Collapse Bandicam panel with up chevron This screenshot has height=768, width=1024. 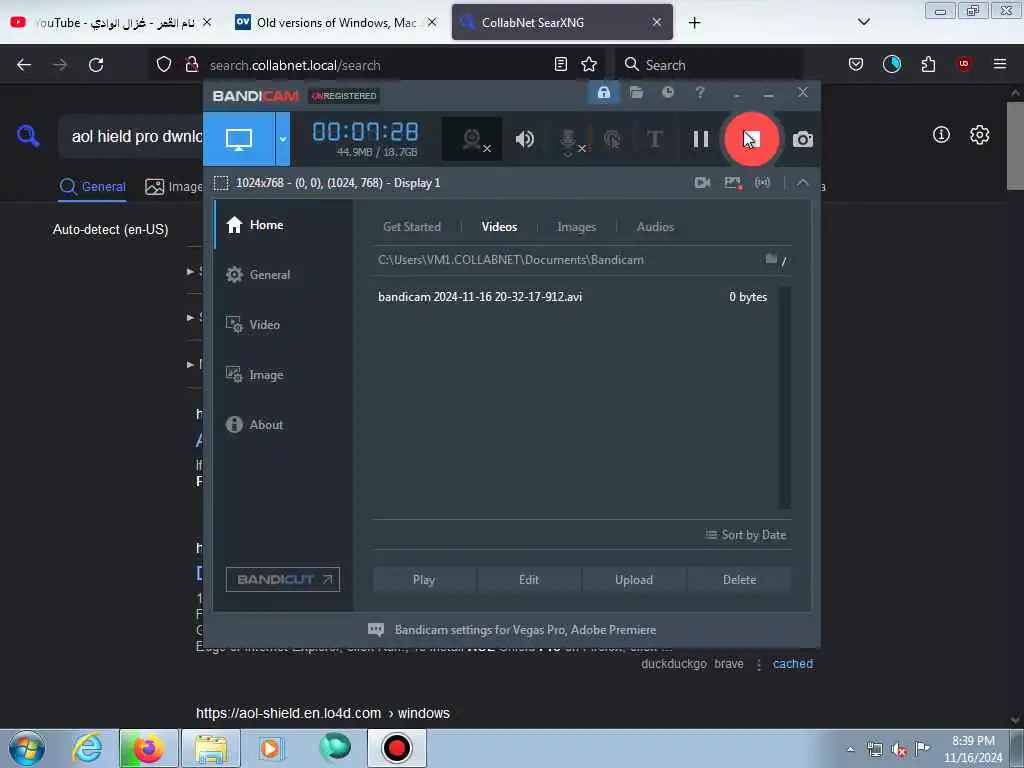tap(803, 183)
